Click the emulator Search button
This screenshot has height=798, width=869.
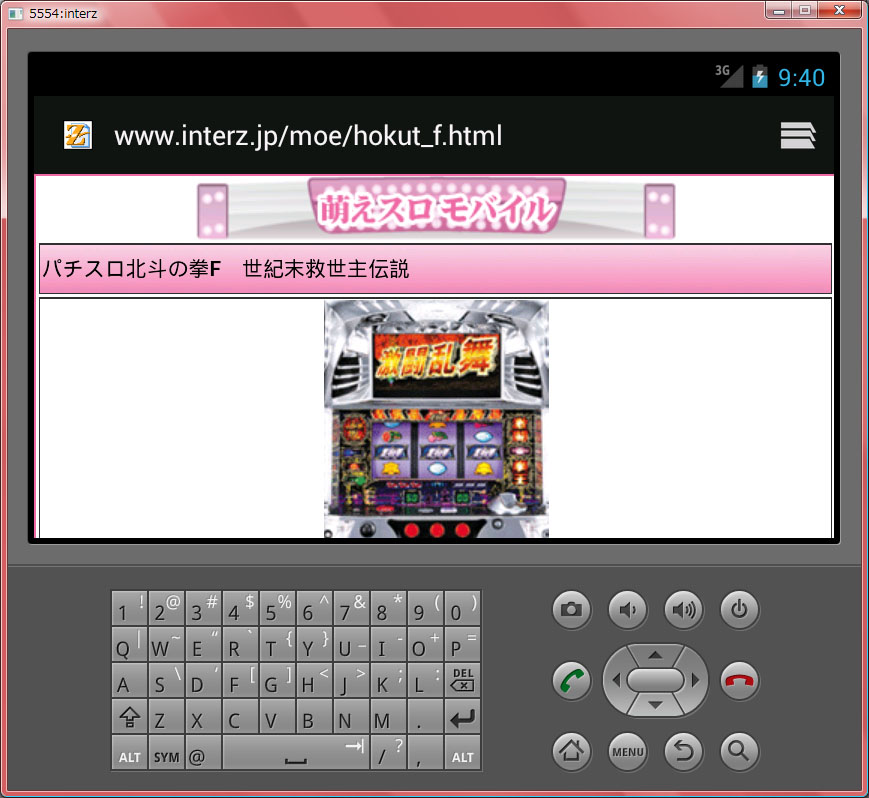point(739,751)
